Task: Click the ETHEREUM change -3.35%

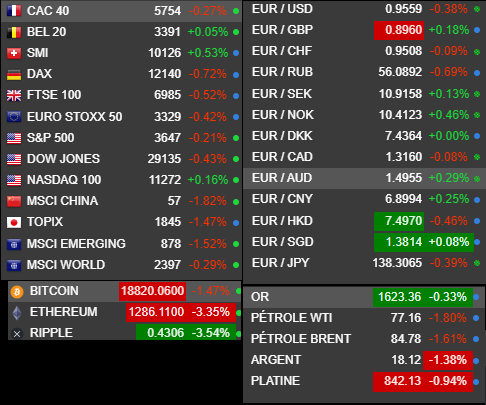Action: tap(211, 312)
